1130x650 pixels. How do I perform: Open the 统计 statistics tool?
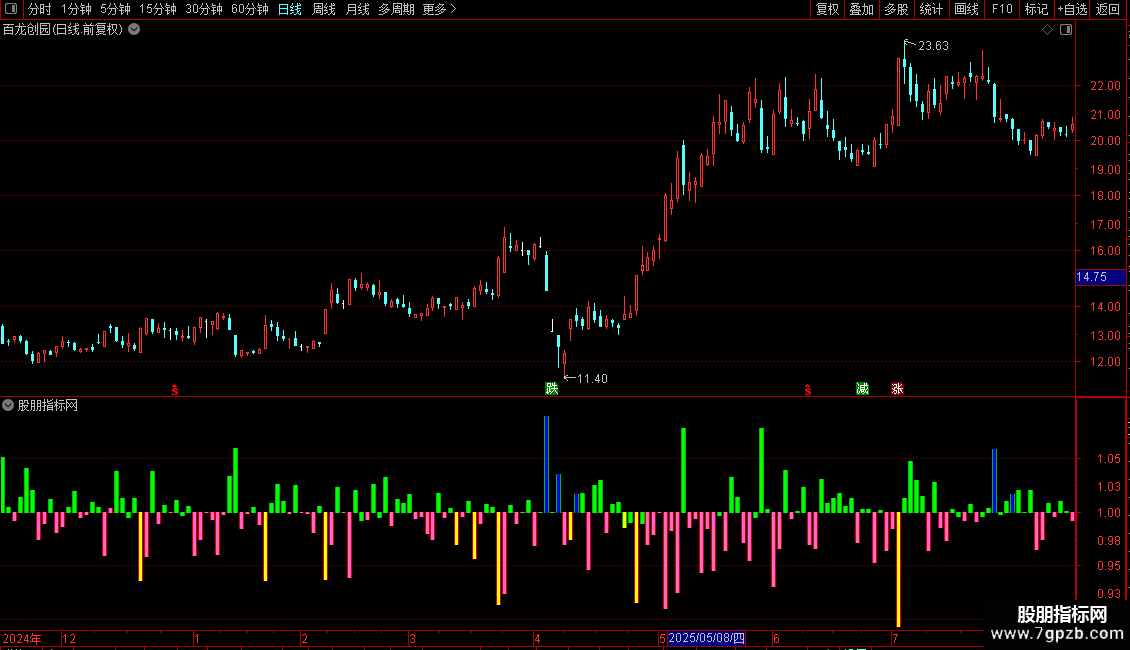[931, 9]
